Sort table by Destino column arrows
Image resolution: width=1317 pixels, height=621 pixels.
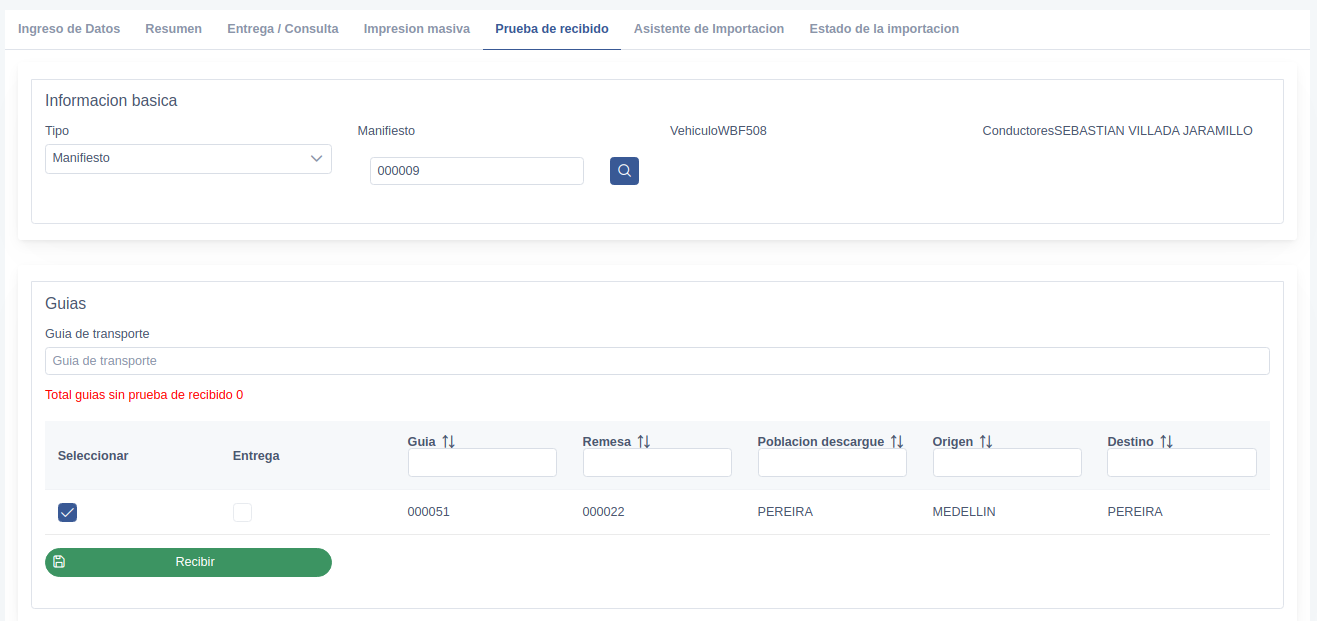(1166, 441)
